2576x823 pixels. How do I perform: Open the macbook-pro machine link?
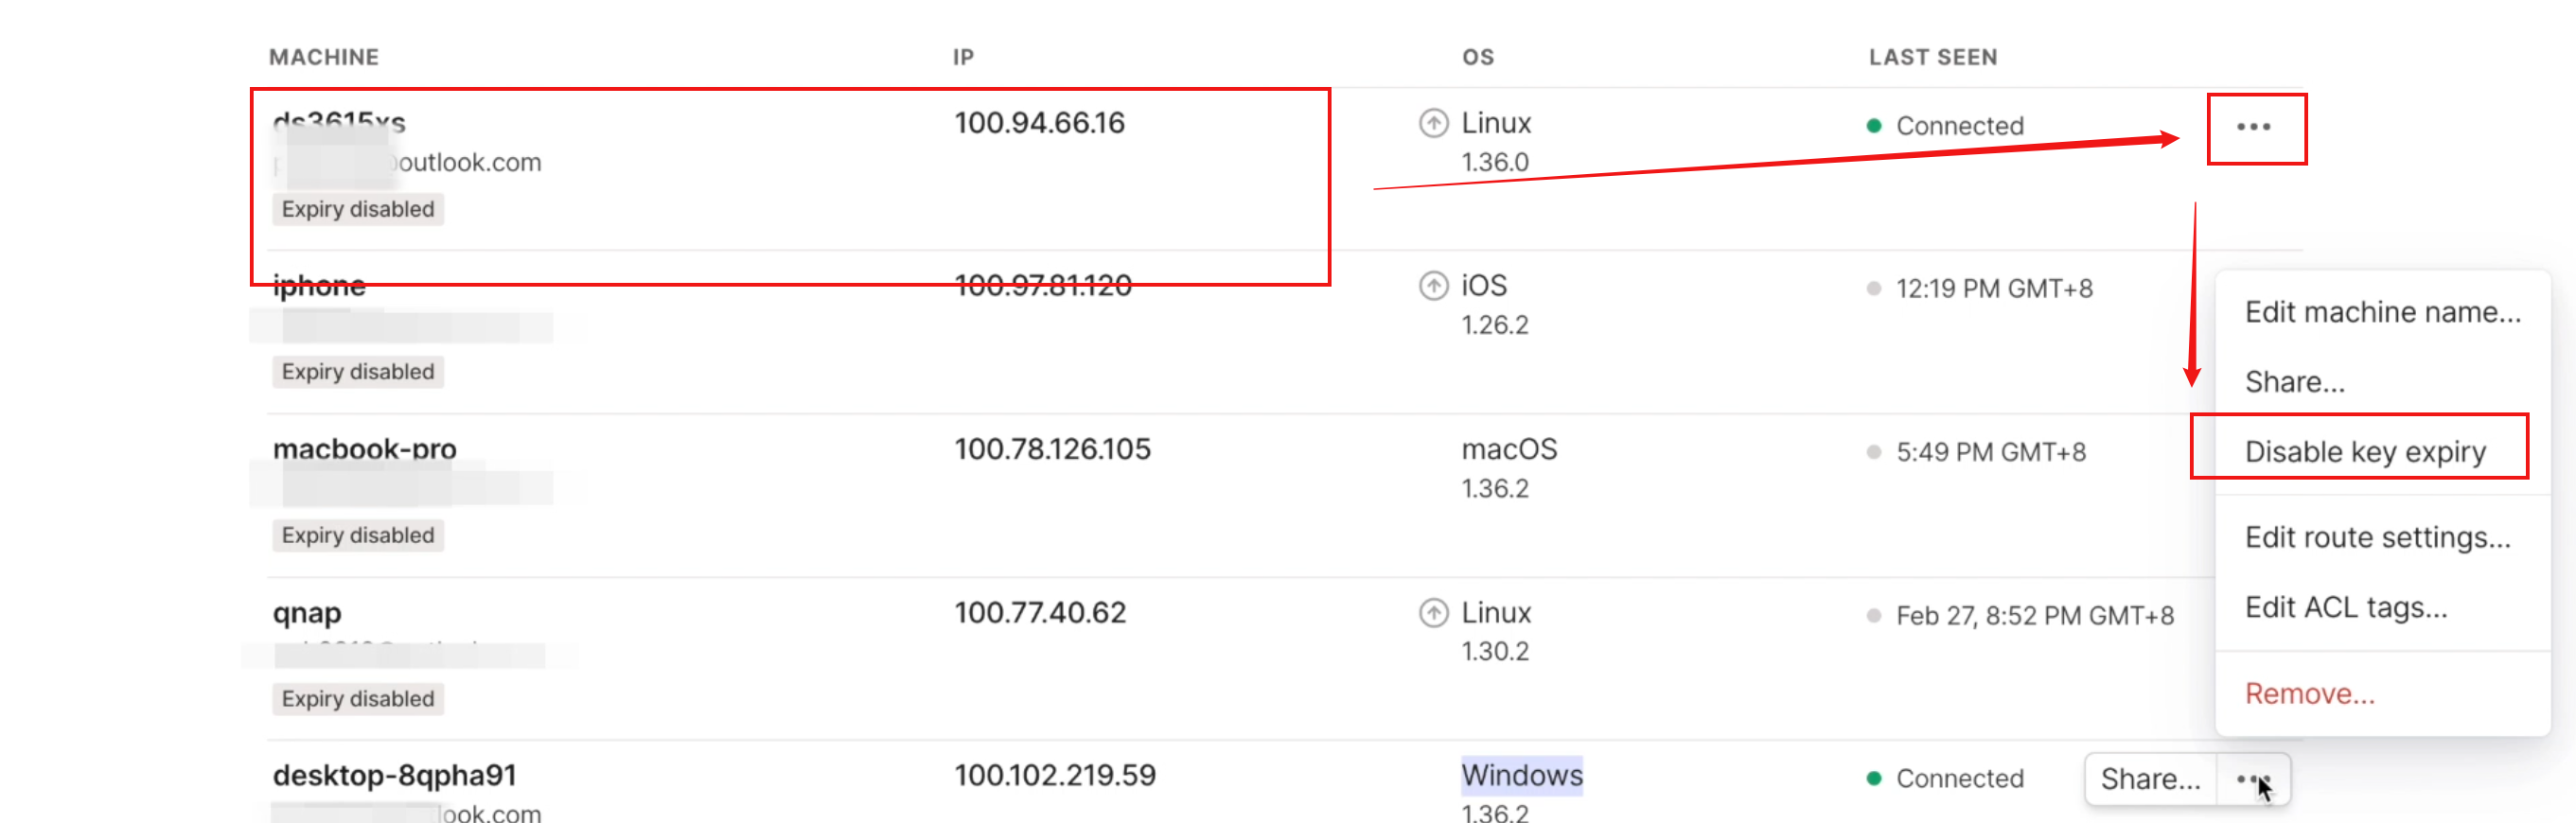click(364, 449)
